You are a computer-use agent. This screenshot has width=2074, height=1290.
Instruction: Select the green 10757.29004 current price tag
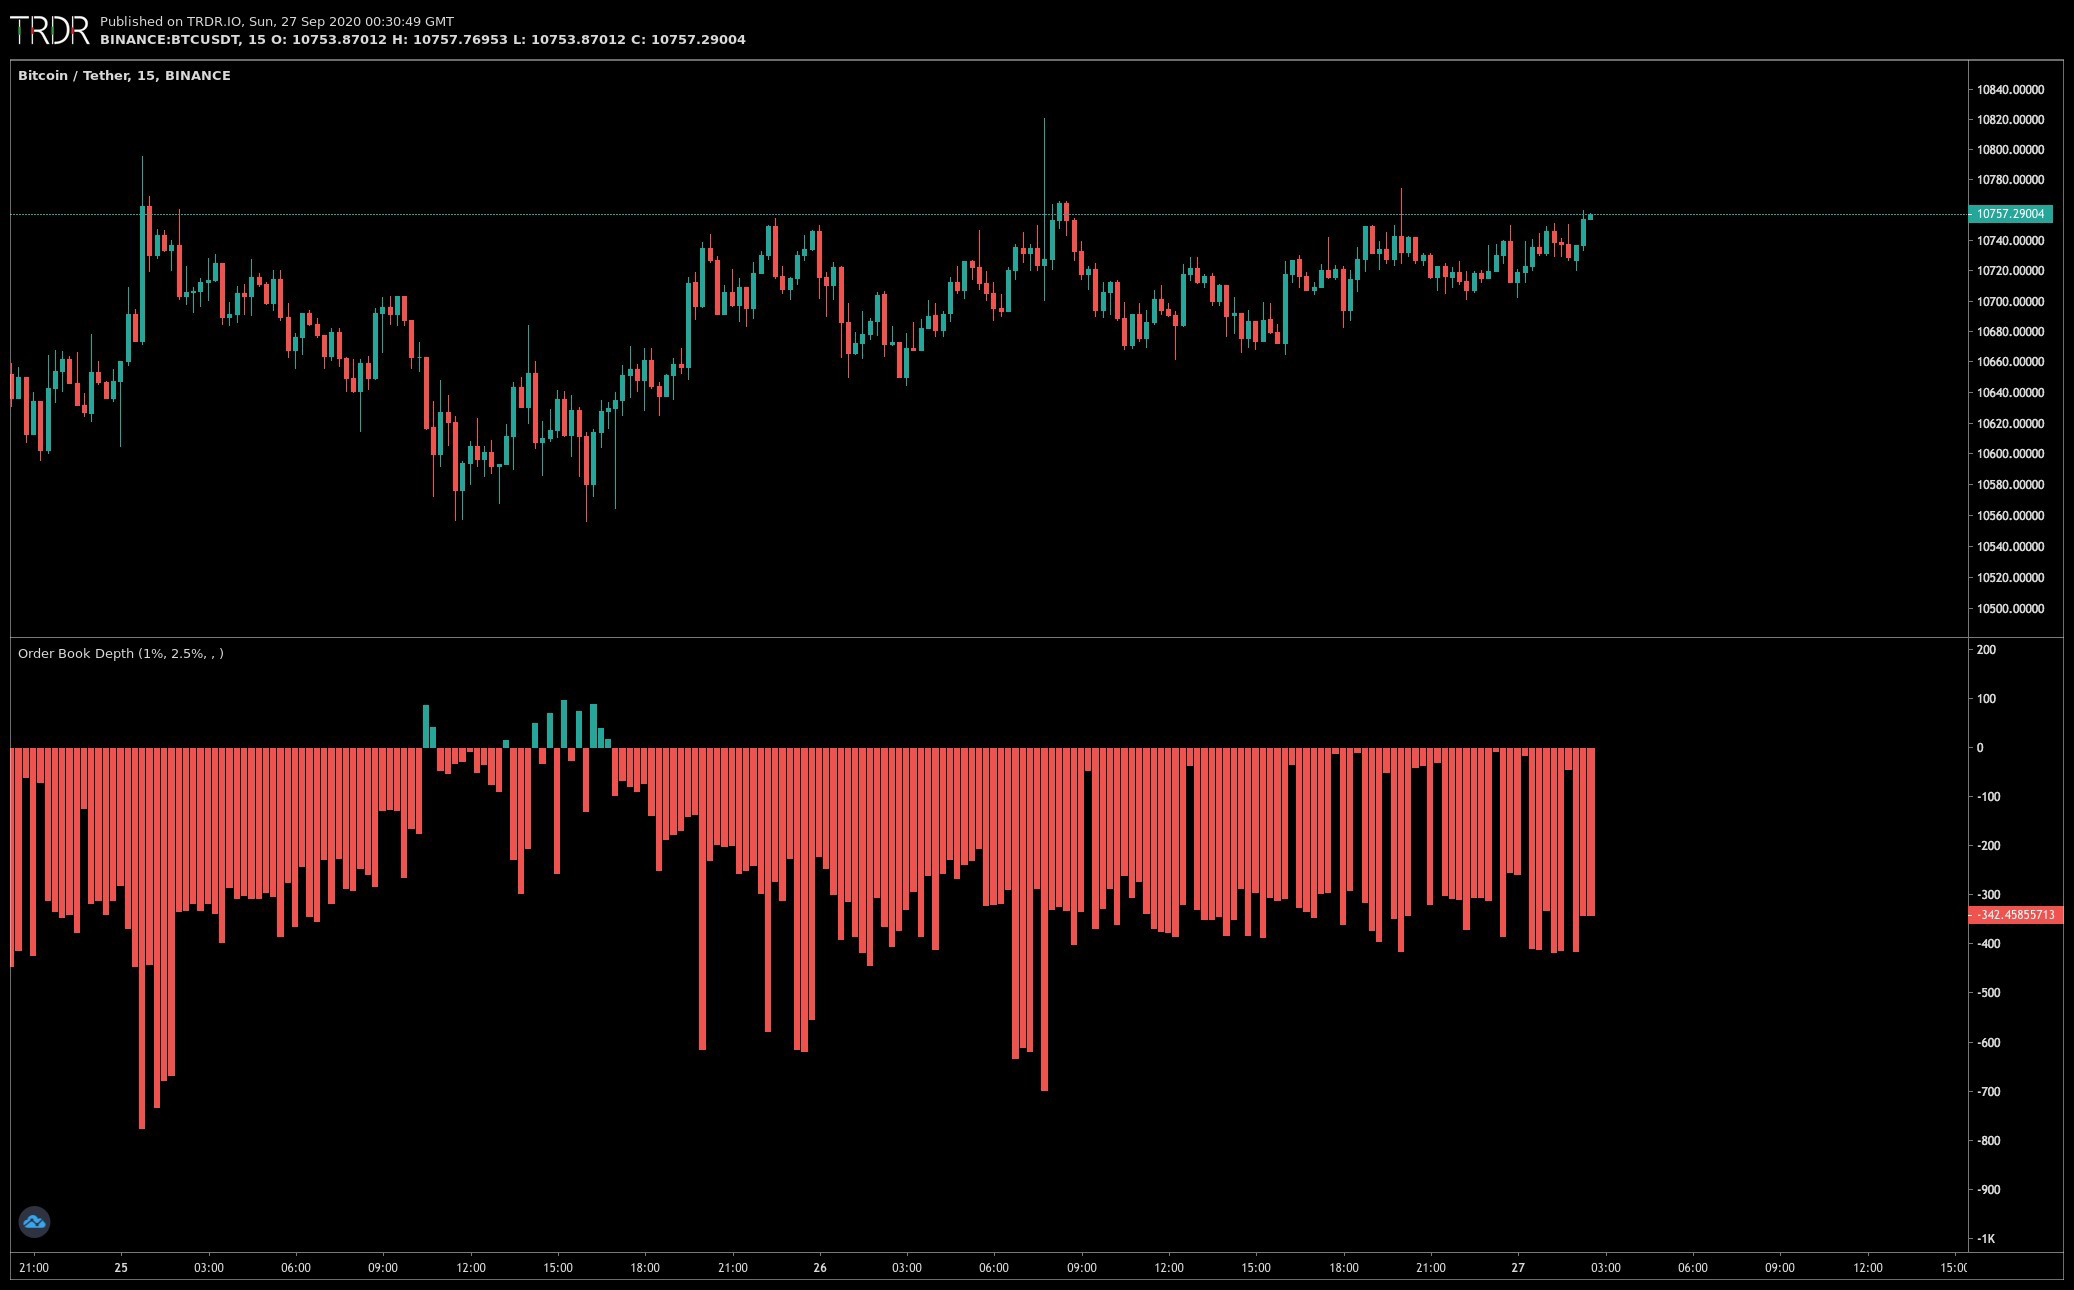point(2009,214)
